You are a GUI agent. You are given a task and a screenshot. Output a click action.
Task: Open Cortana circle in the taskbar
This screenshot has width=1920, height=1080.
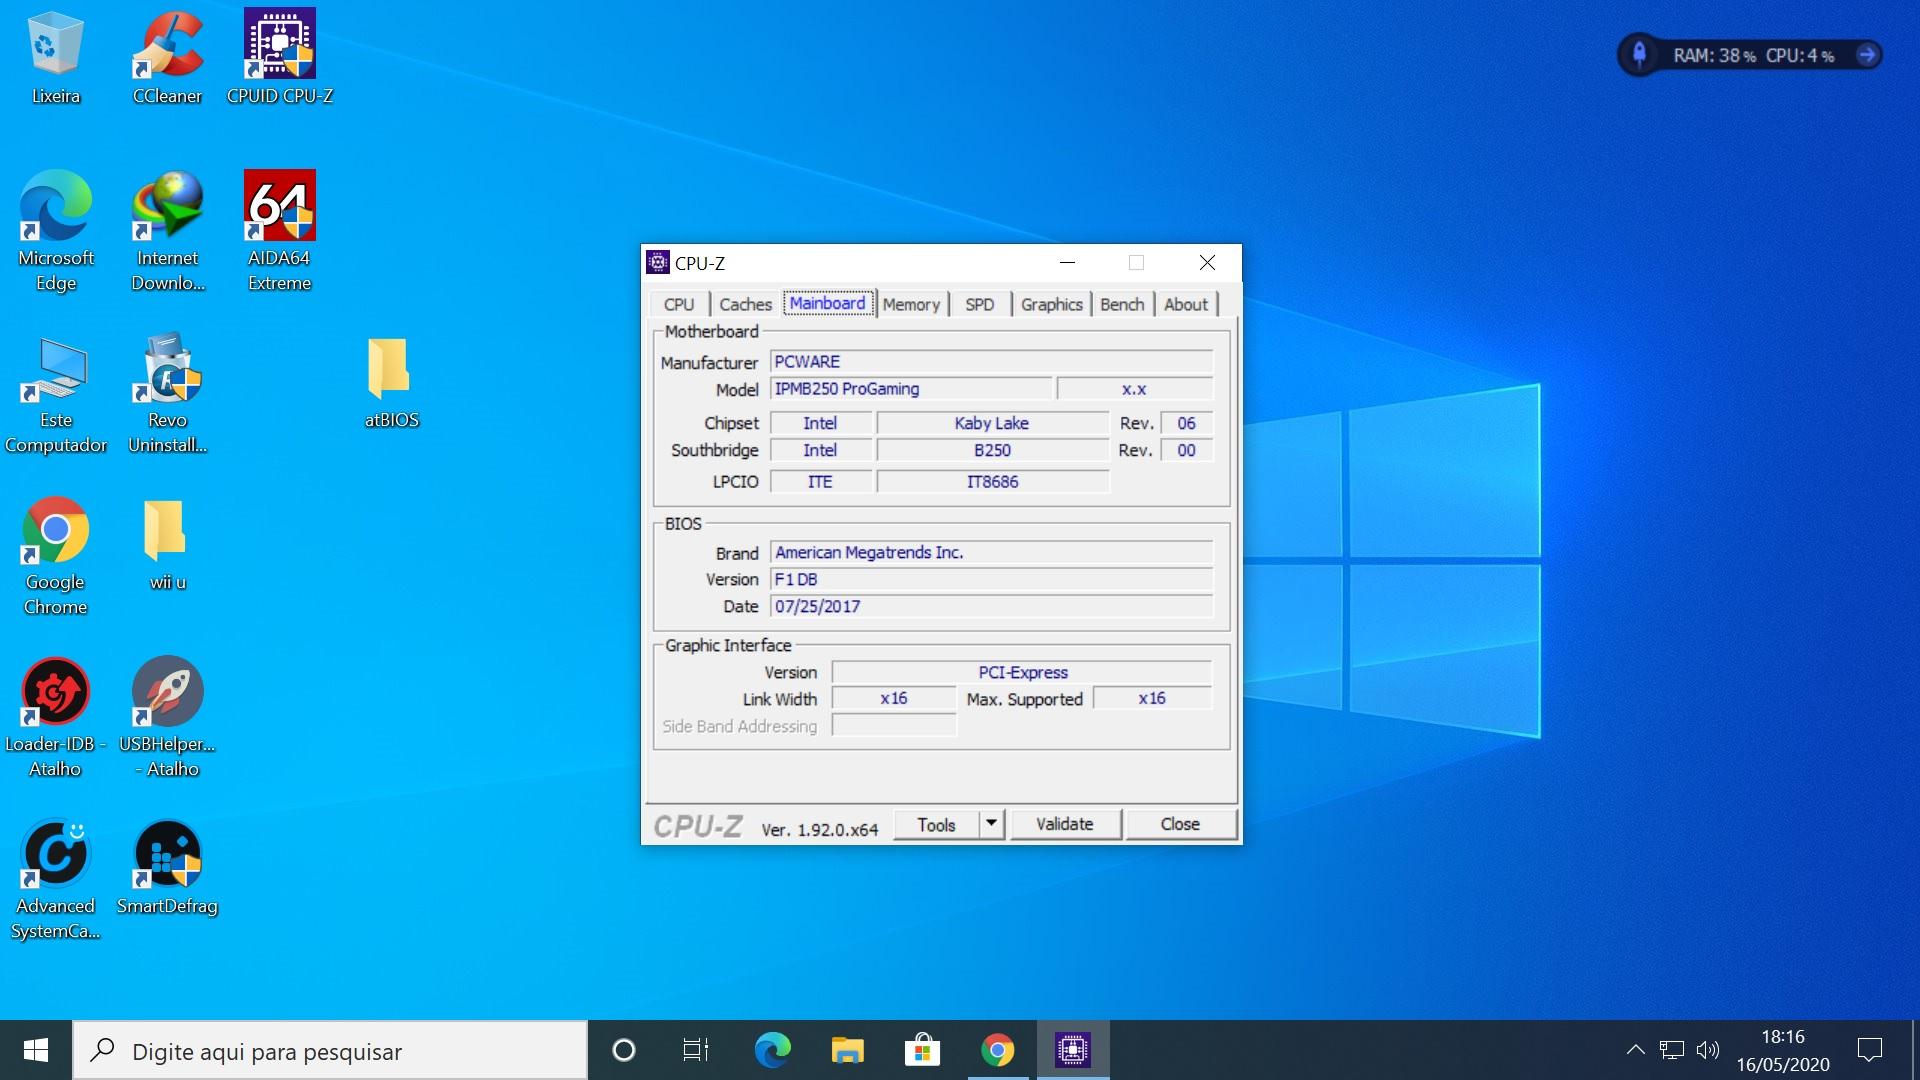coord(624,1050)
